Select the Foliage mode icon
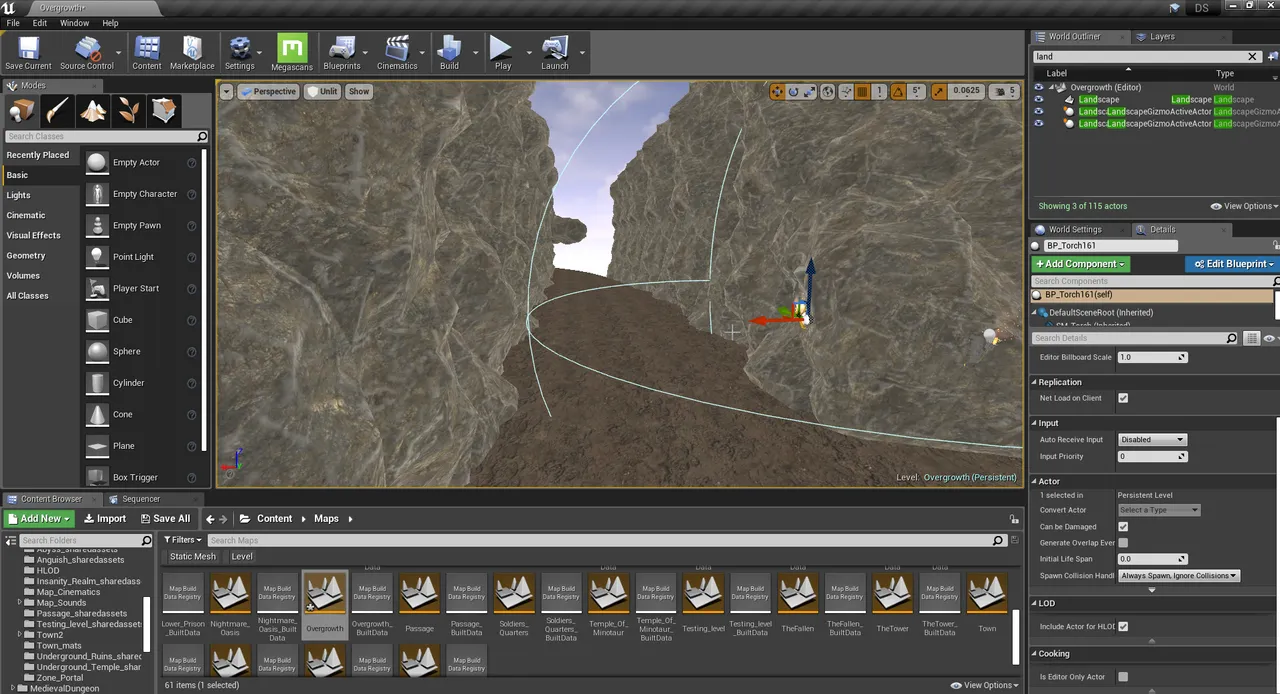The image size is (1280, 694). [x=129, y=110]
